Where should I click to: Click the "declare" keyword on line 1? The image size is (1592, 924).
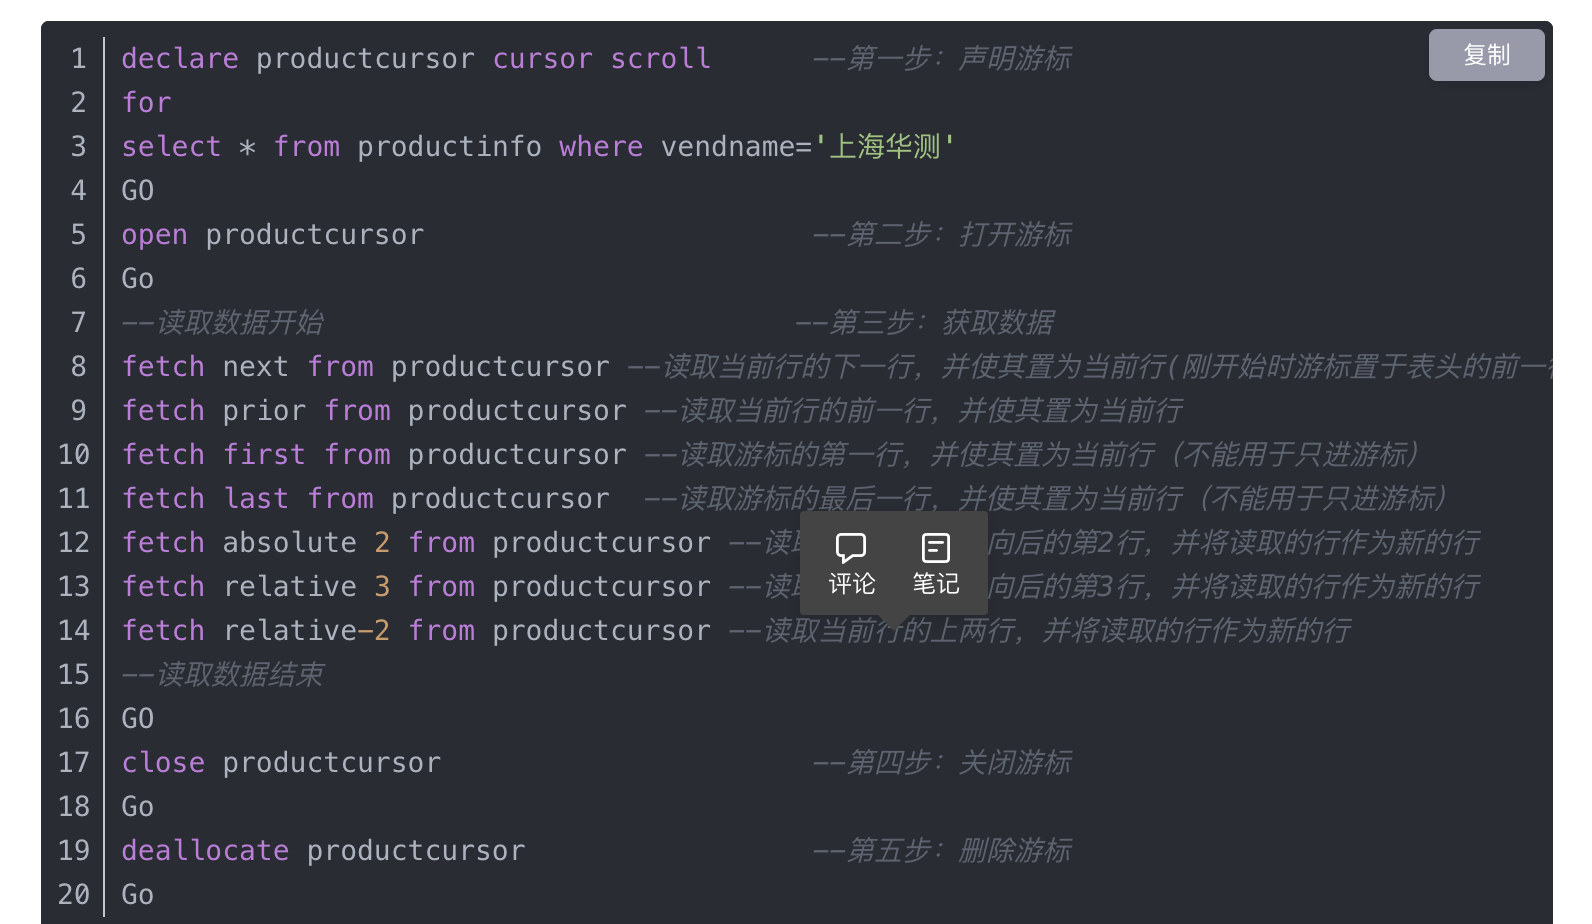[x=180, y=59]
